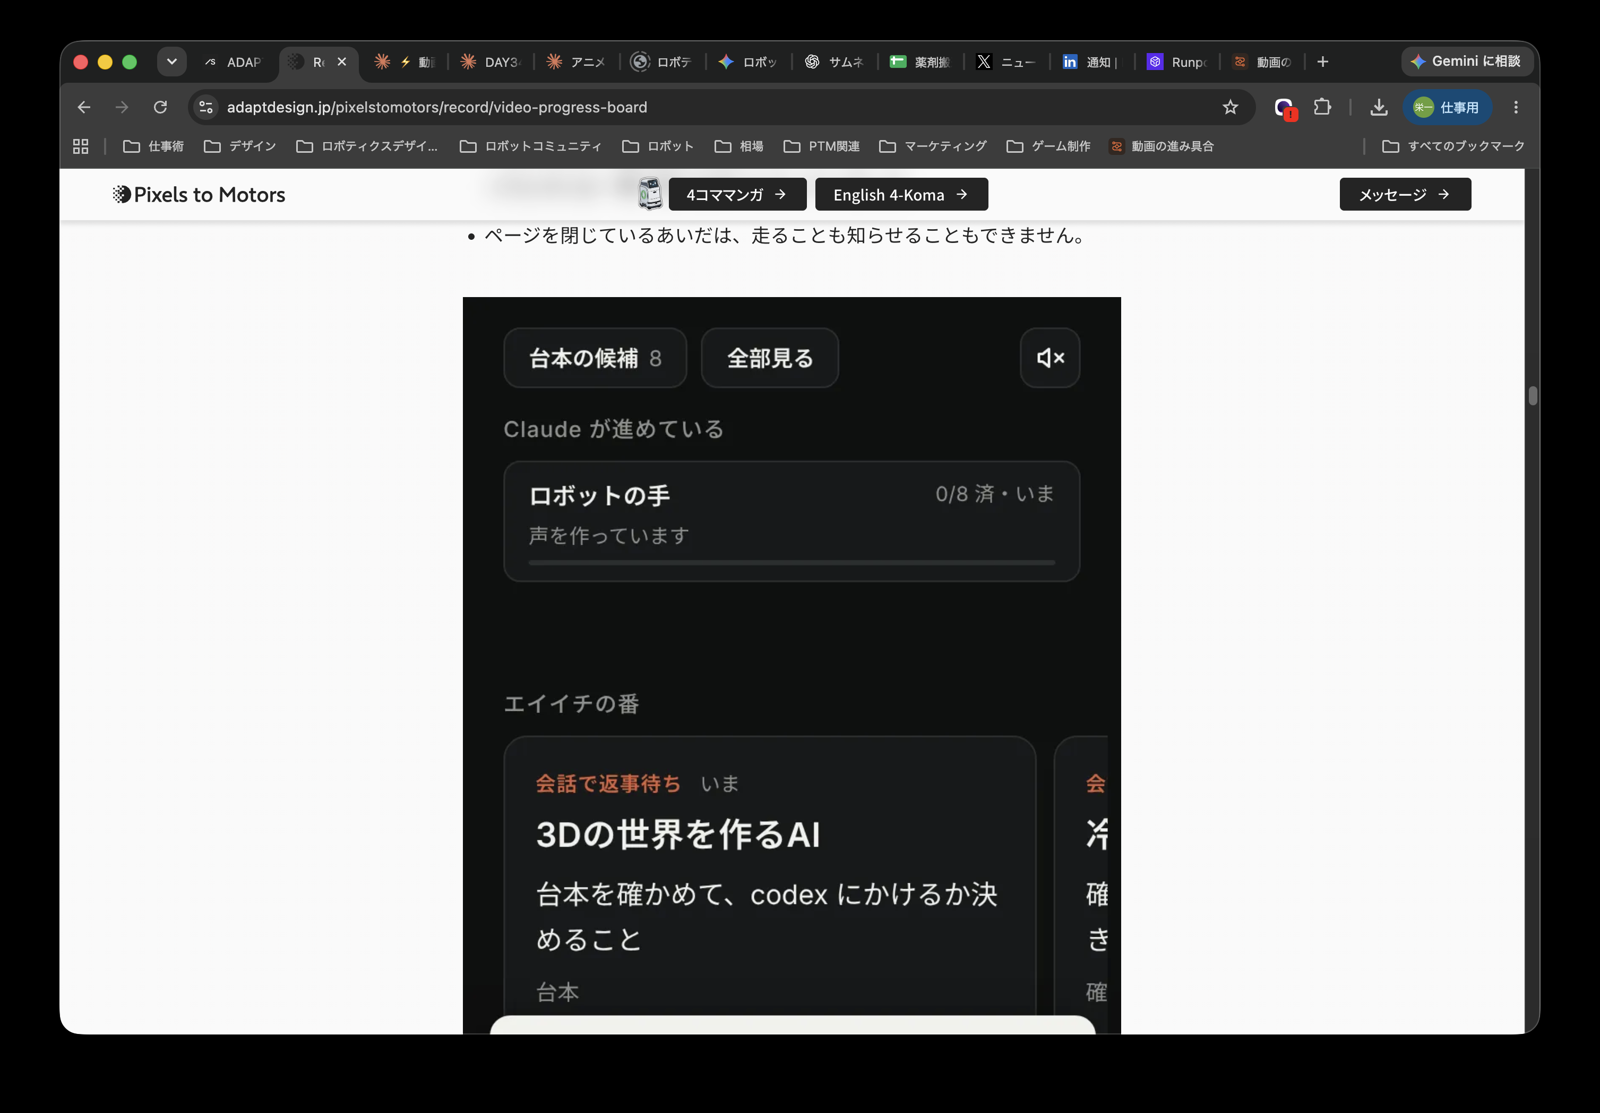1600x1113 pixels.
Task: Open the すべてのブックマーク folder
Action: pyautogui.click(x=1453, y=146)
